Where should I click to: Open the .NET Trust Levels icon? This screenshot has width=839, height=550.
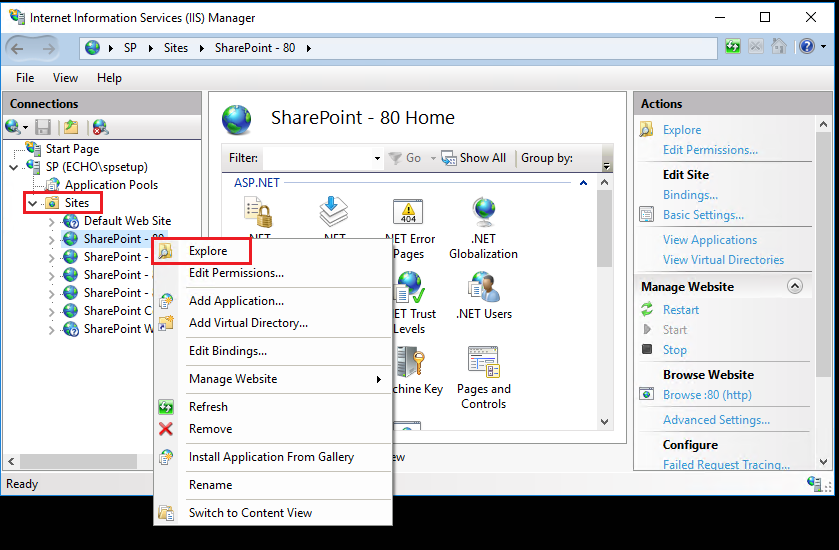tap(410, 287)
